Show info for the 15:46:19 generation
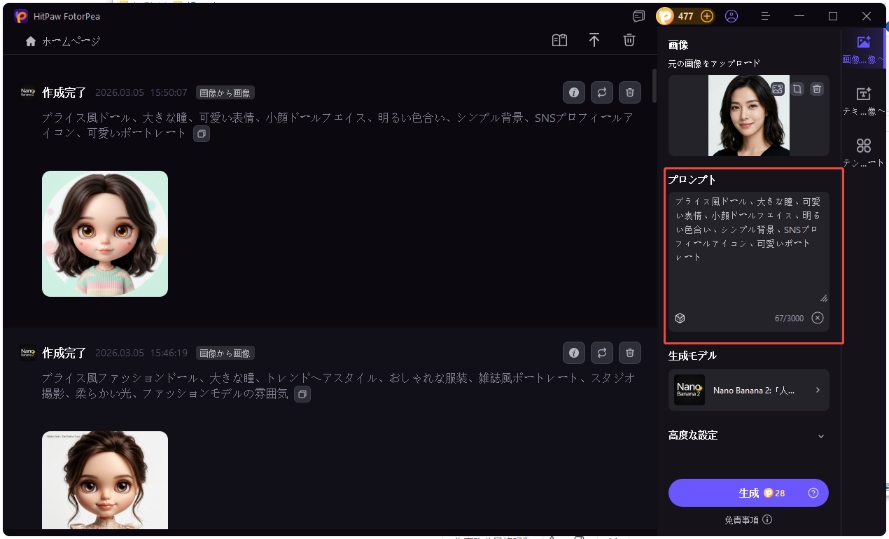 point(574,353)
